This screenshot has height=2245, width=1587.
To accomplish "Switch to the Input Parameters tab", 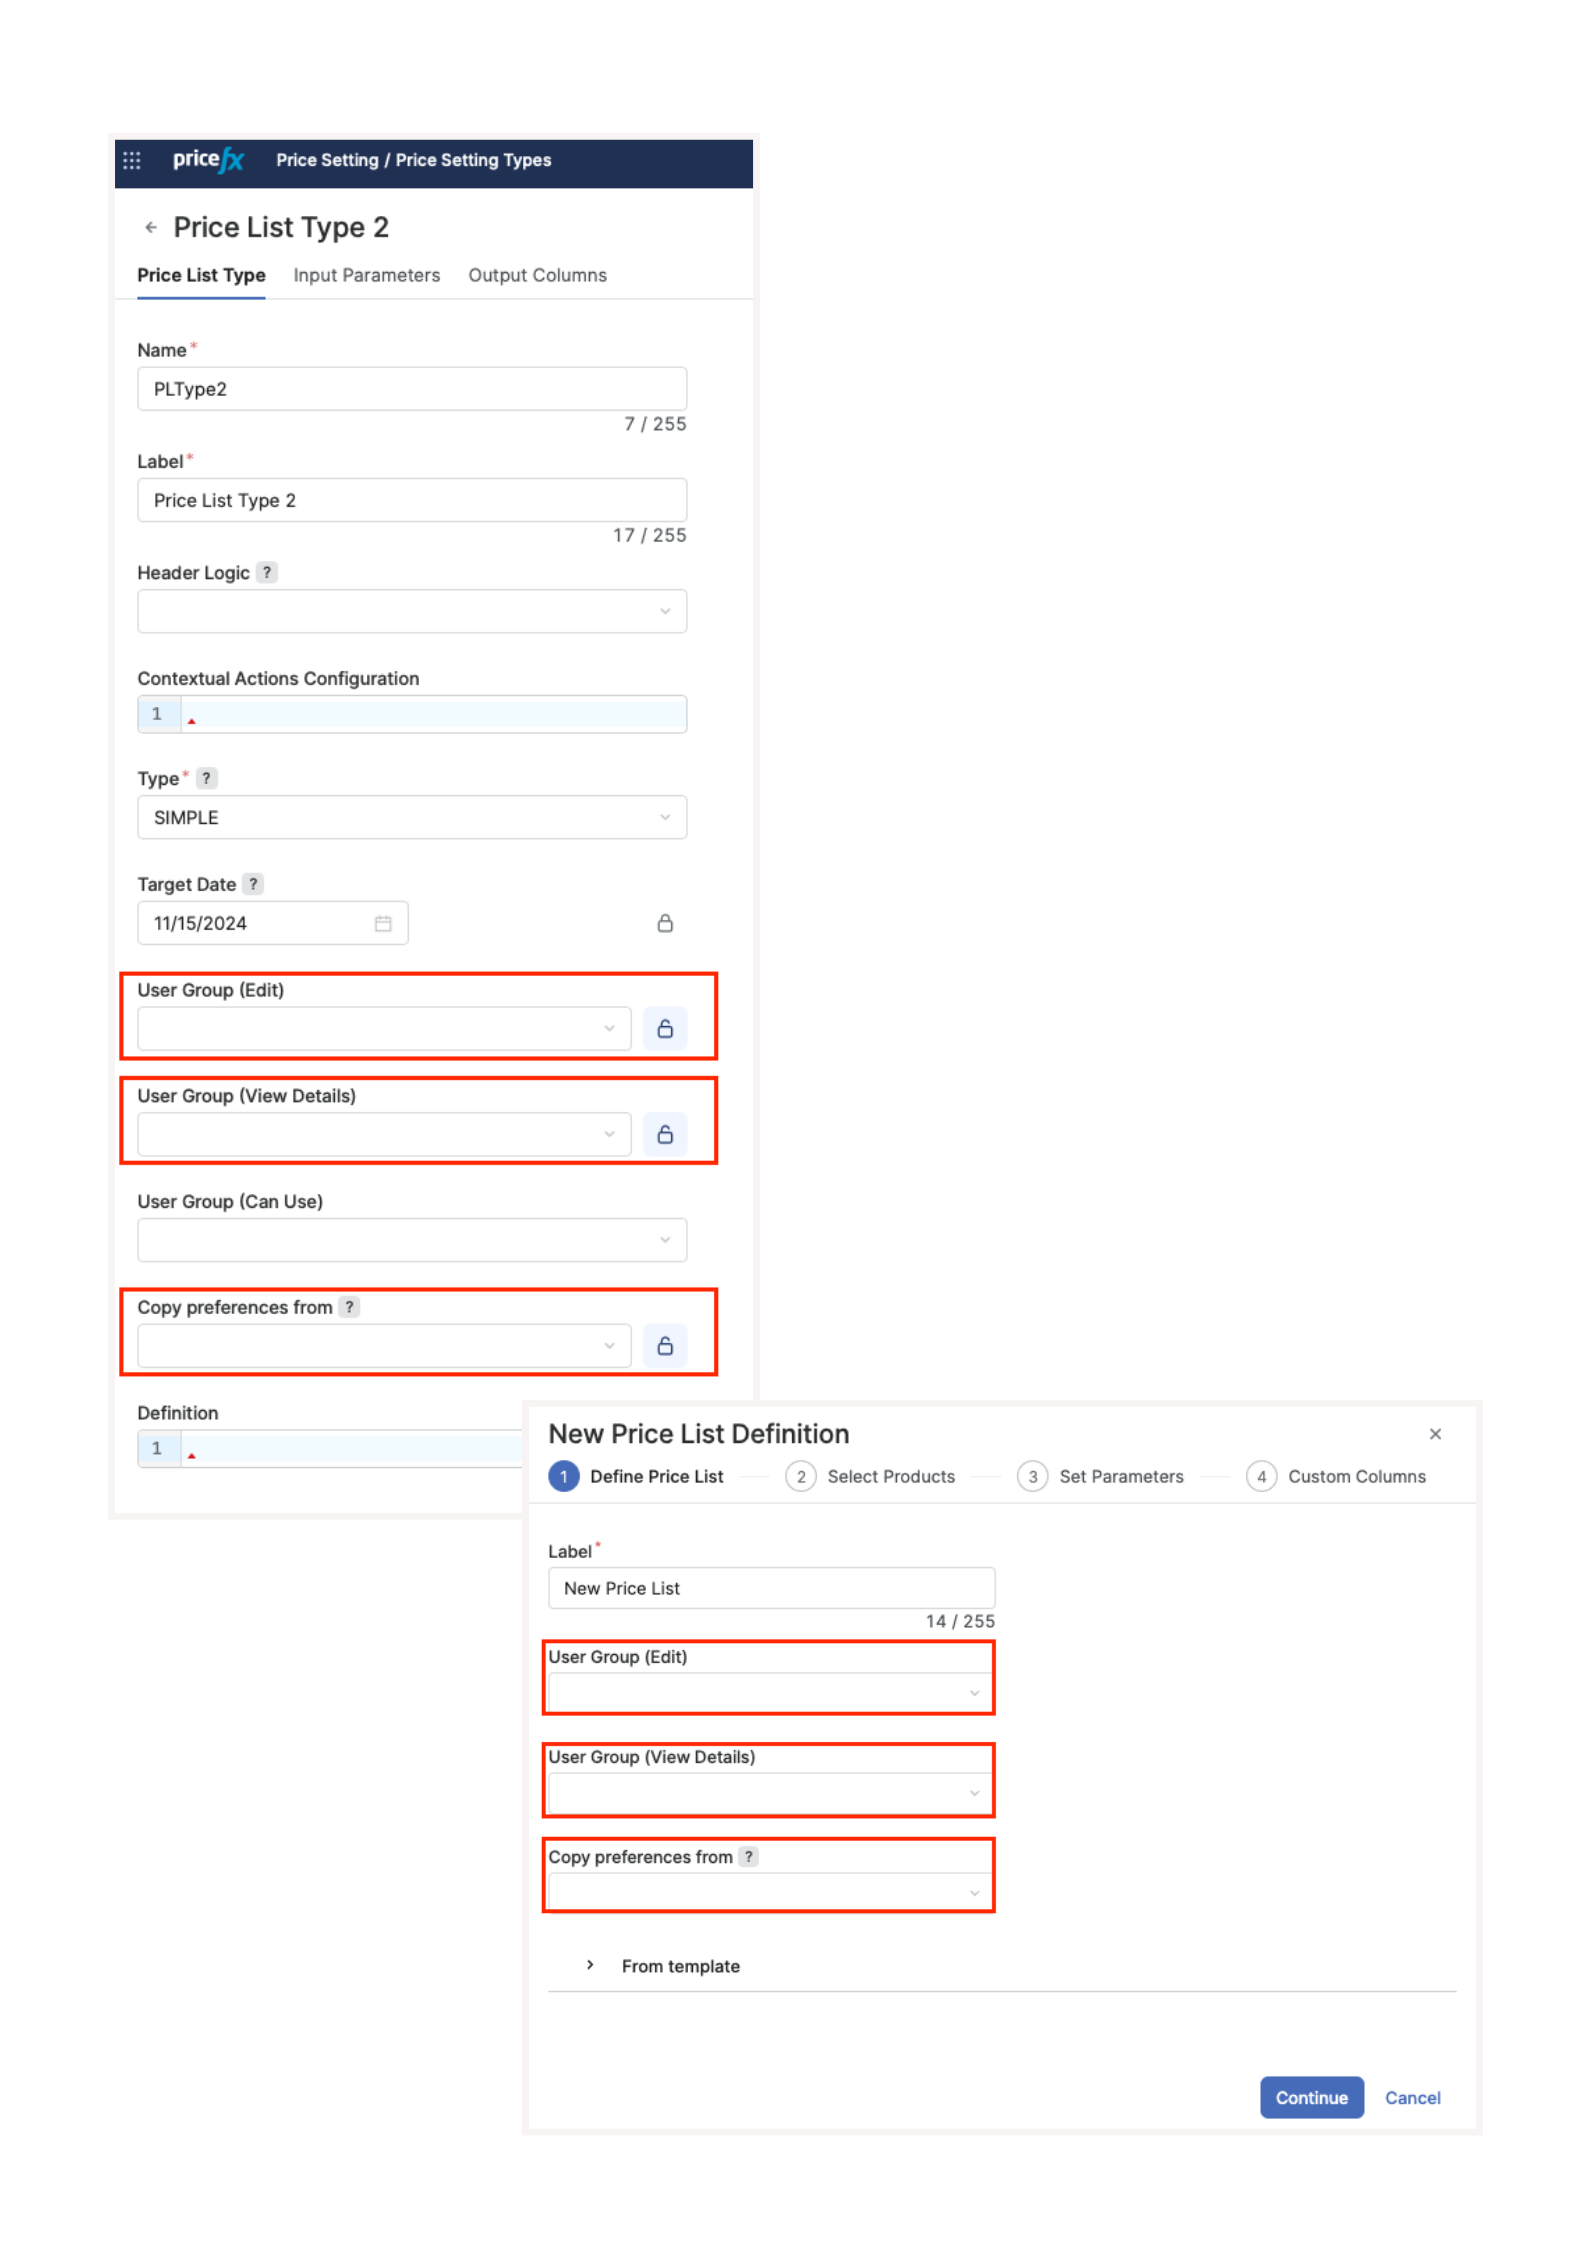I will (366, 276).
